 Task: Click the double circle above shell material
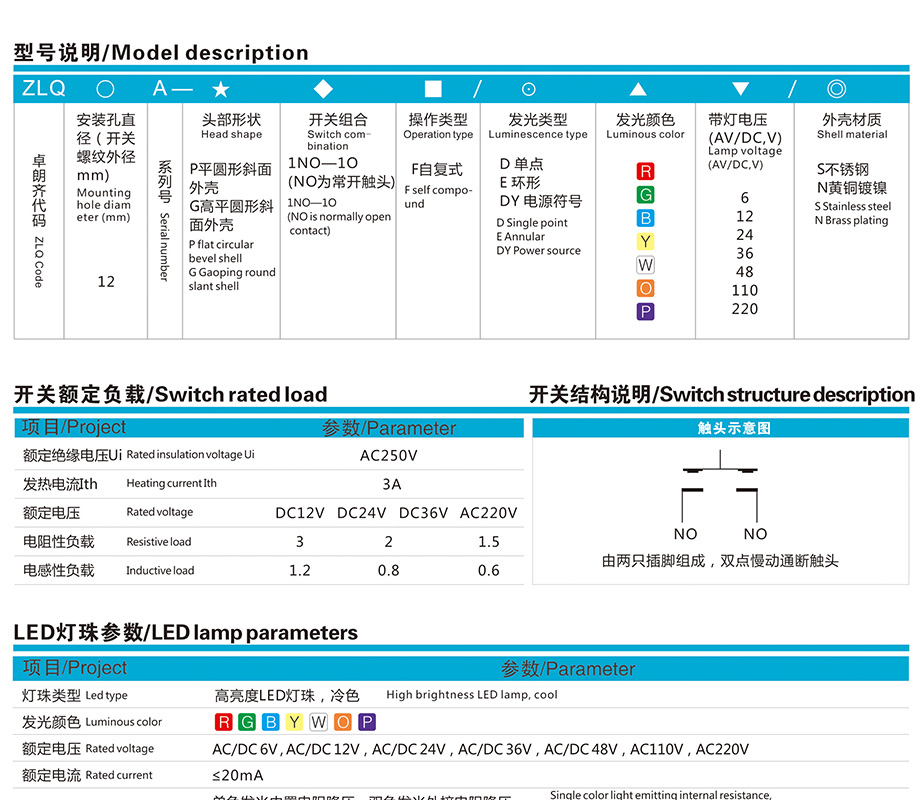coord(836,89)
